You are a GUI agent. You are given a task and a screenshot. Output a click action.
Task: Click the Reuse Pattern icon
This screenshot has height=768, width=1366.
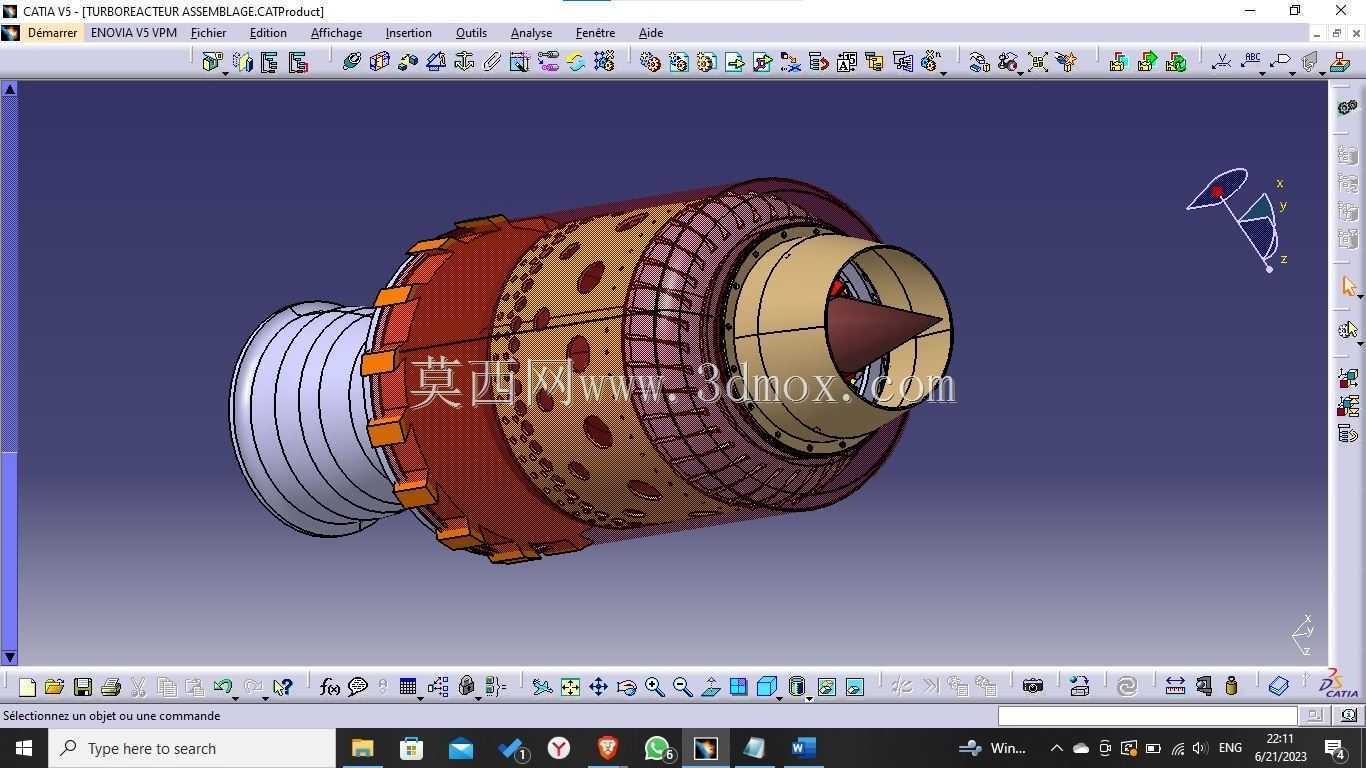tap(603, 62)
